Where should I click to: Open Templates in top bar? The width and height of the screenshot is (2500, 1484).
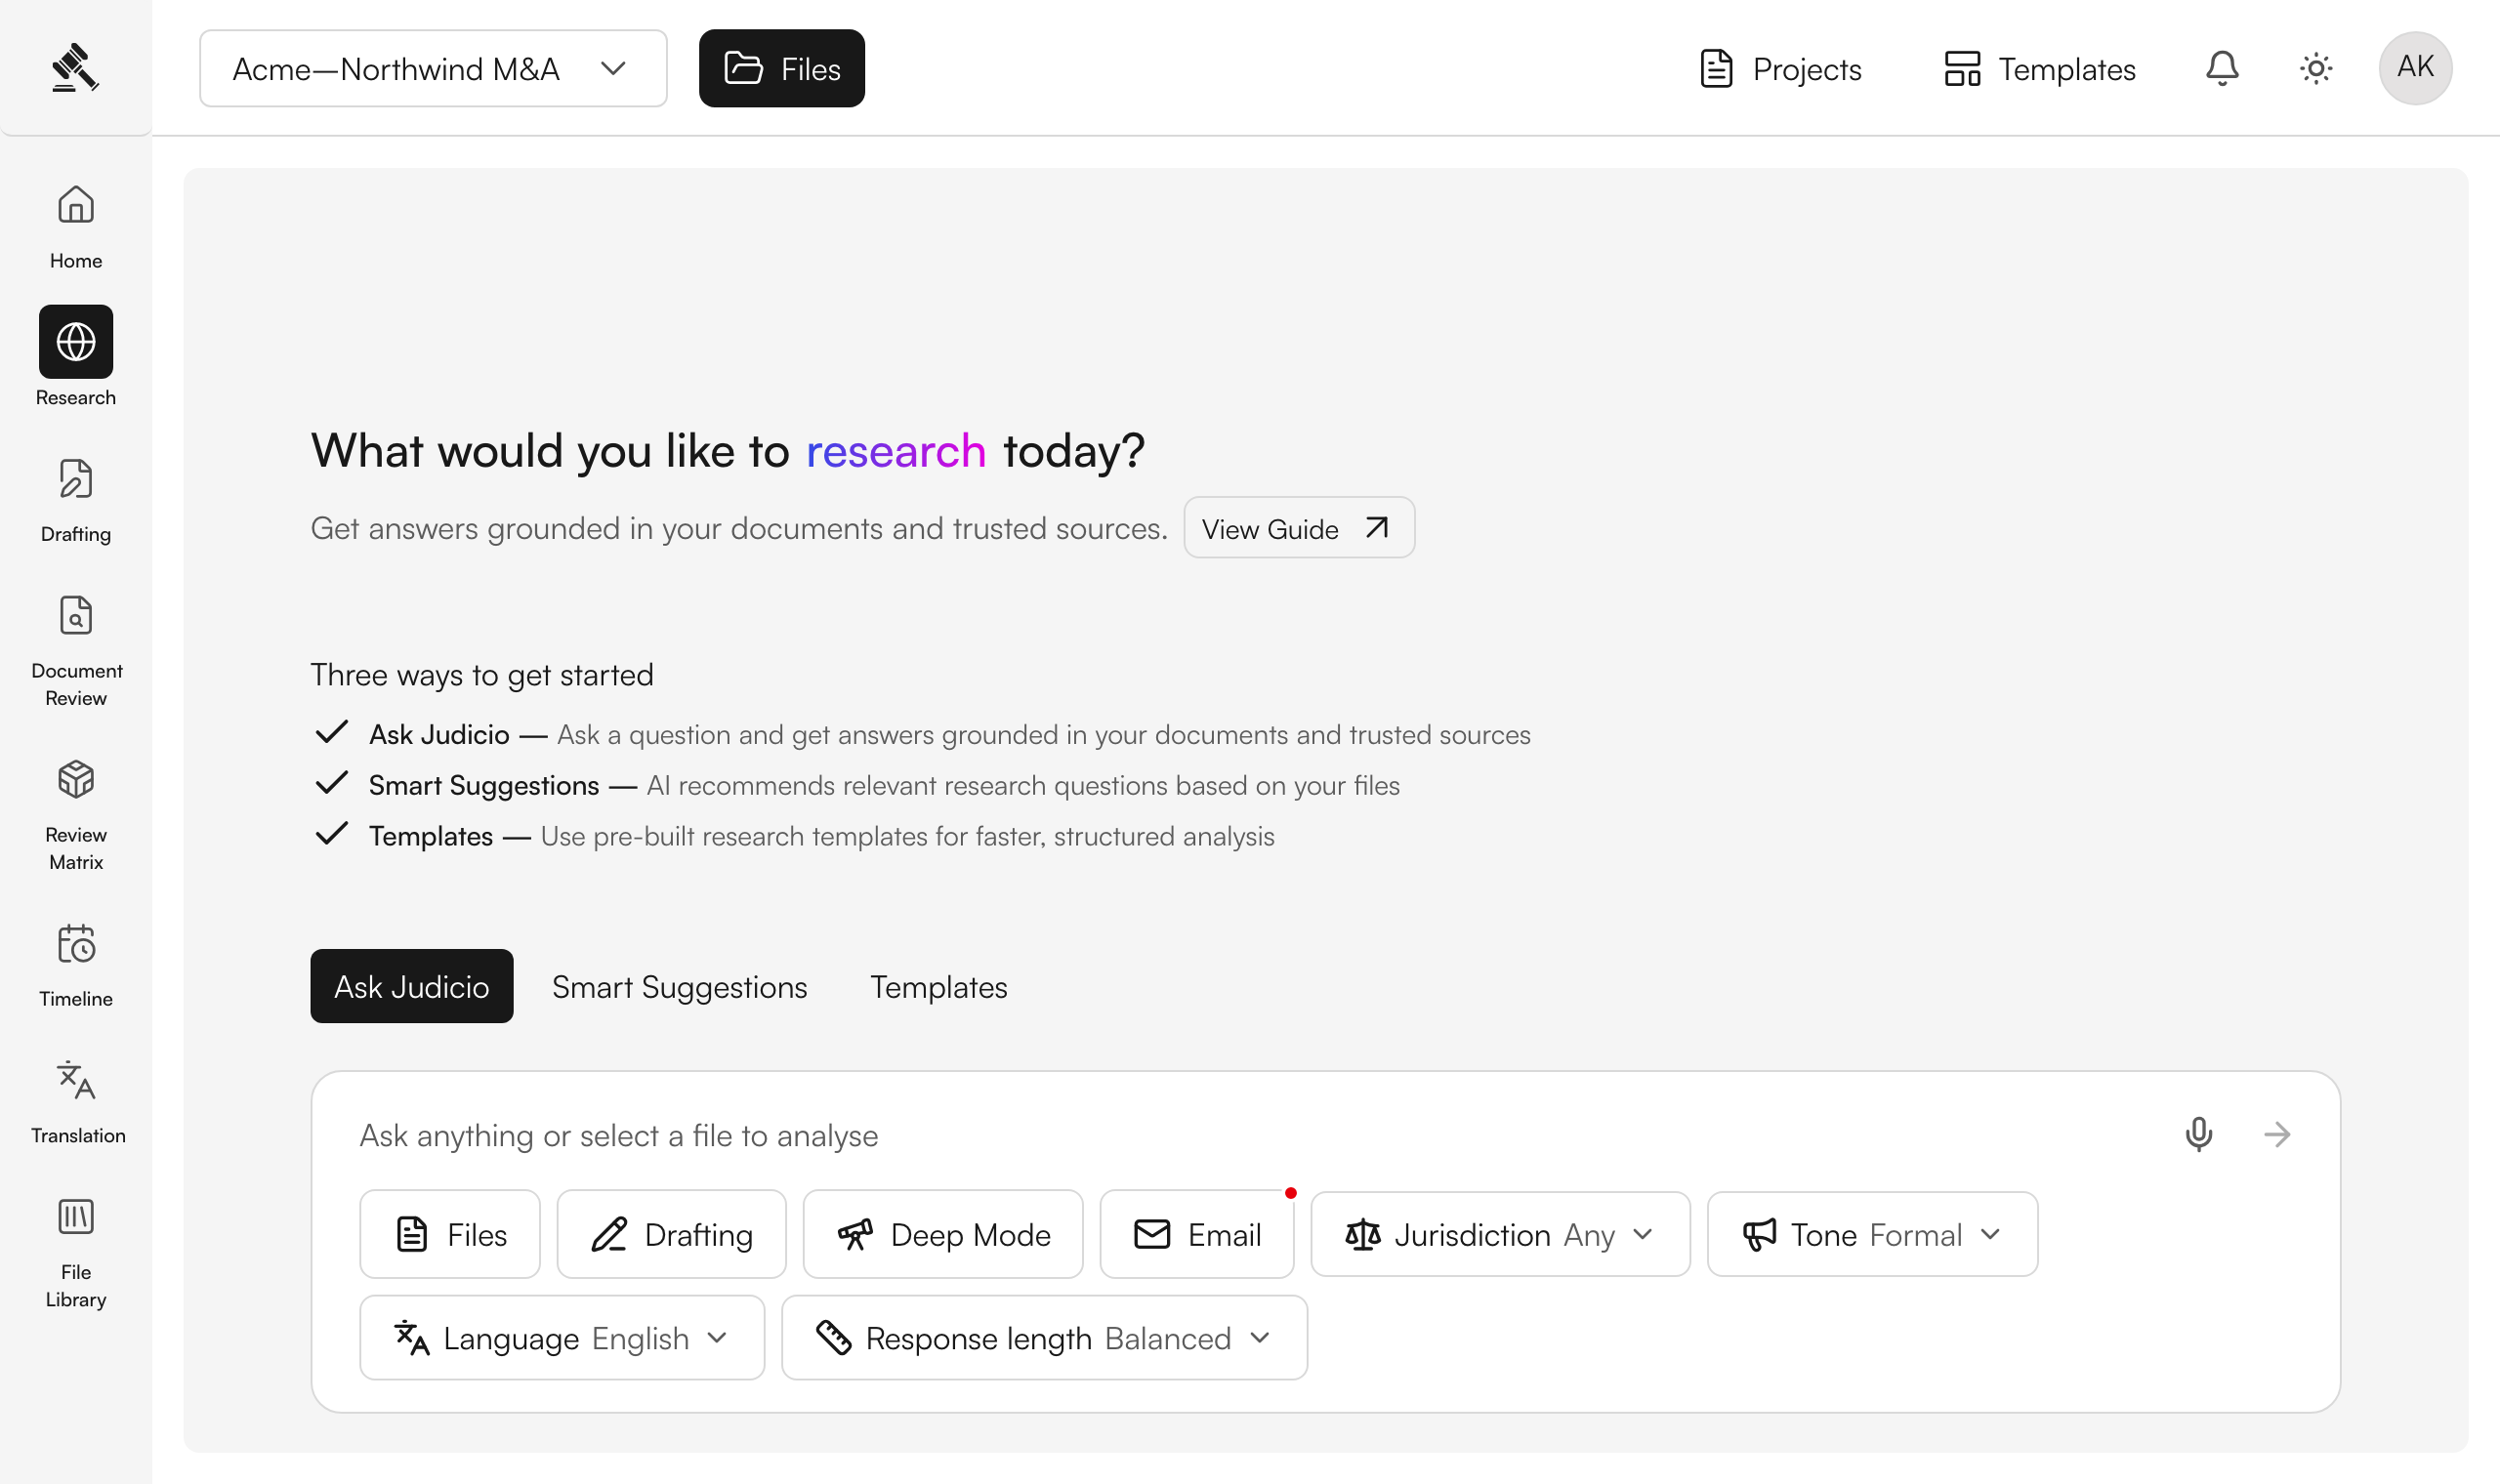[x=2040, y=69]
